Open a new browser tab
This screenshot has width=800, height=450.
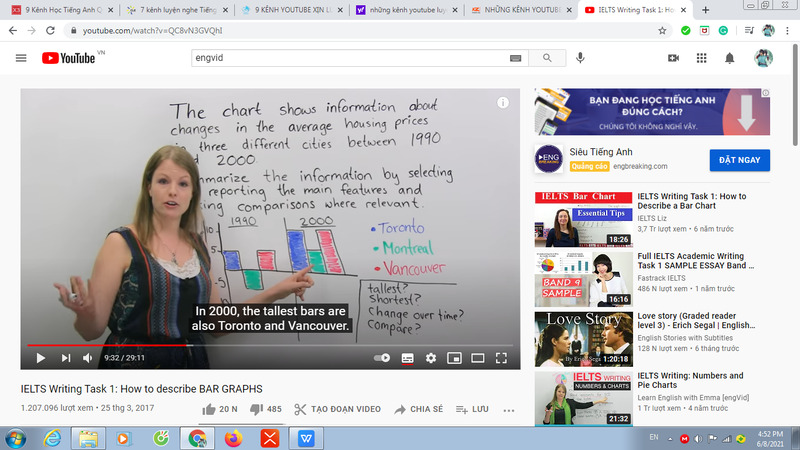click(x=705, y=10)
